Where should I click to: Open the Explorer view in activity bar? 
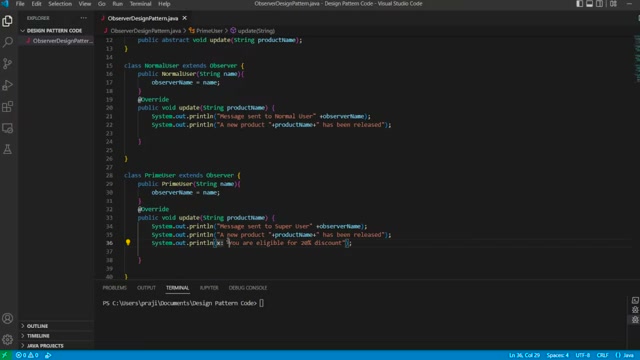(x=7, y=21)
